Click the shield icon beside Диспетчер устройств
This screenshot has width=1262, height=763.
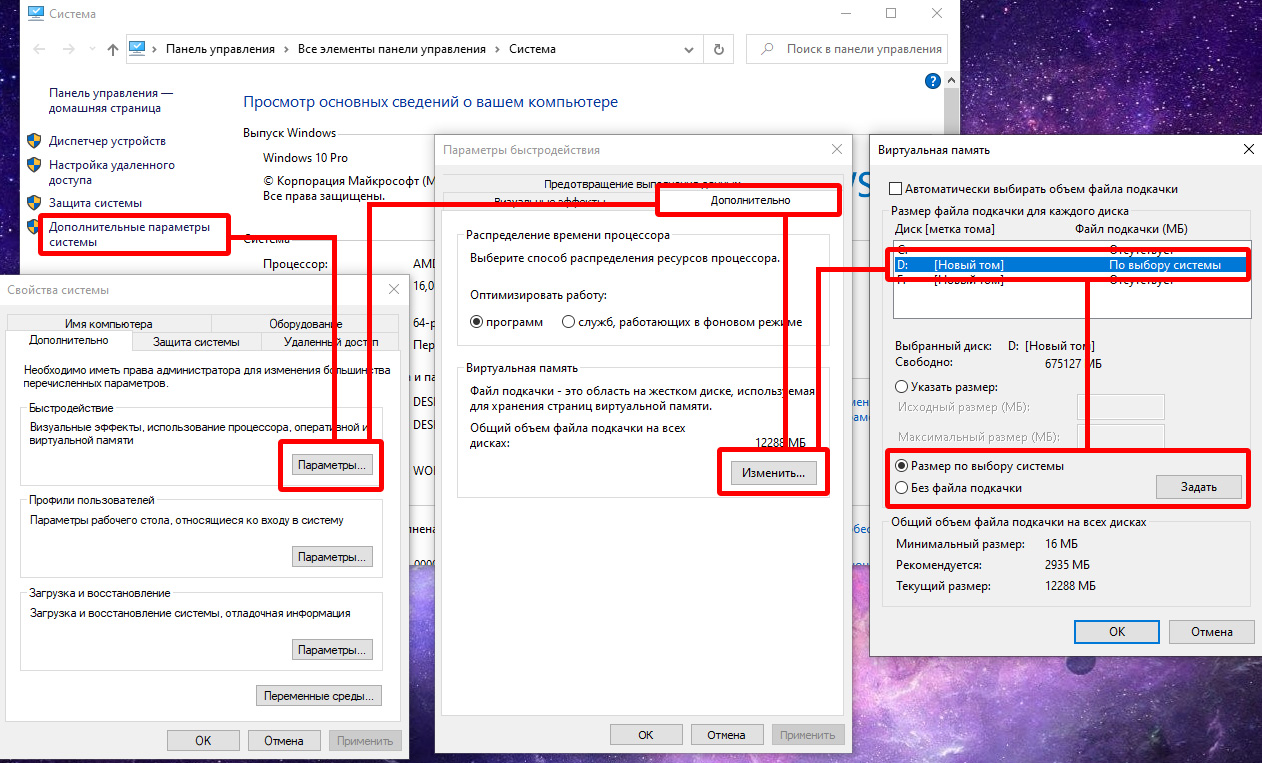click(x=33, y=141)
